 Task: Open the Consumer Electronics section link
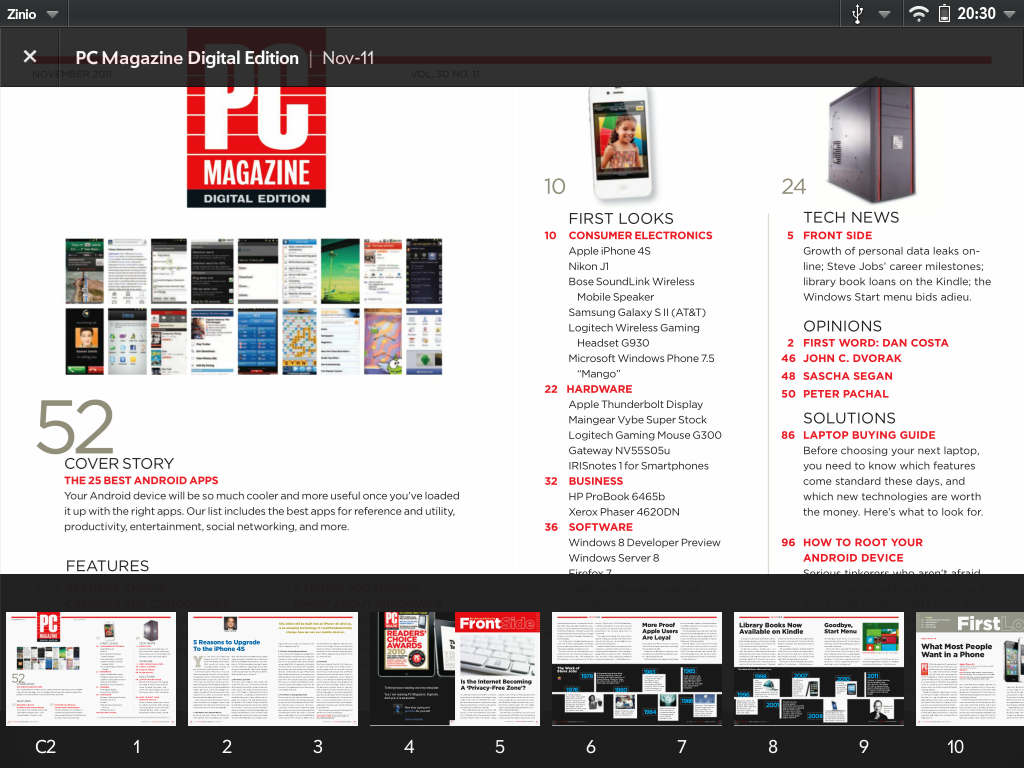tap(640, 236)
